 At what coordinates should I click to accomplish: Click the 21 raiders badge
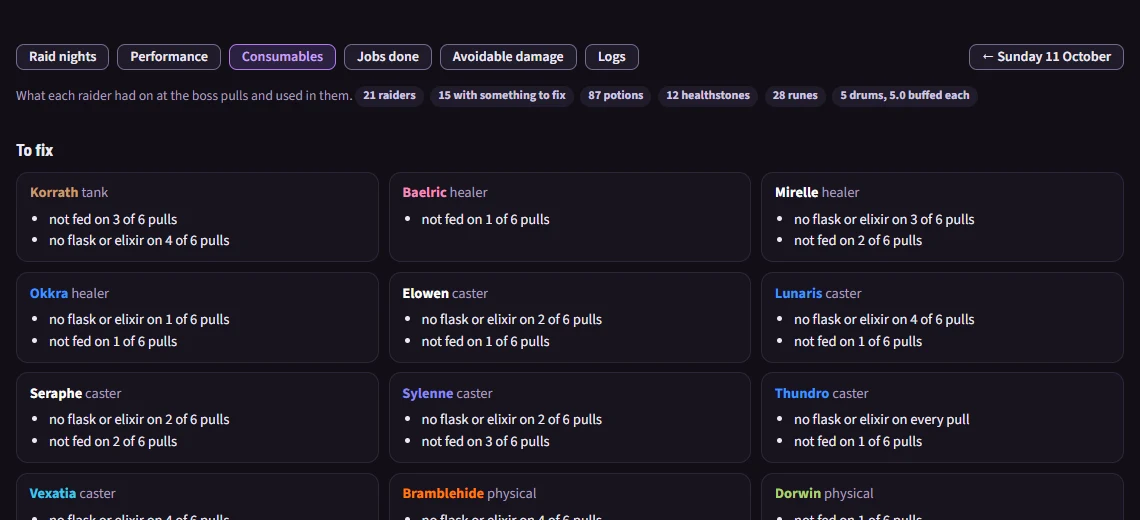(389, 95)
